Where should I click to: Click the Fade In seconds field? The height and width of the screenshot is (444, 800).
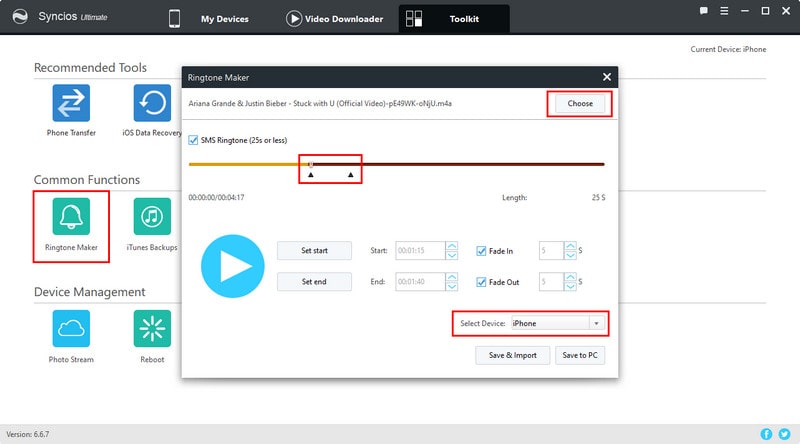[x=551, y=251]
